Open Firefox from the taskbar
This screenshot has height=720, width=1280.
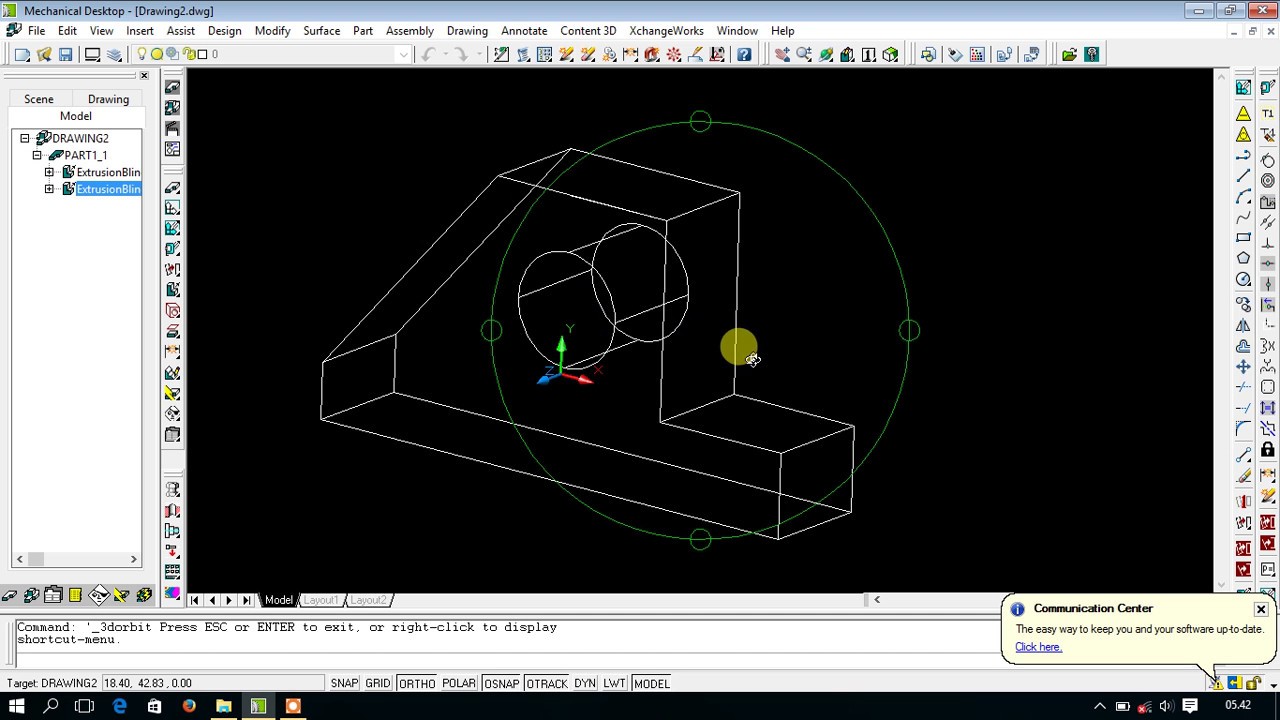[x=189, y=706]
